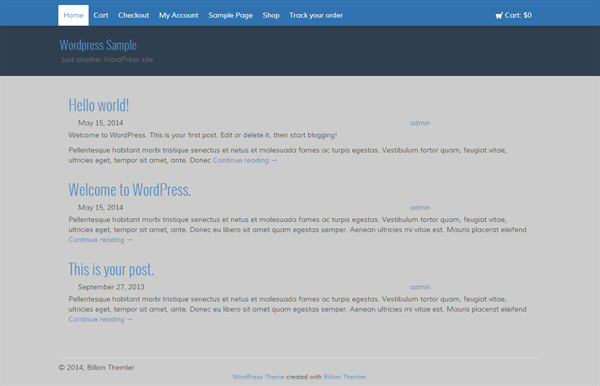The width and height of the screenshot is (600, 386).
Task: Click the © 2014, Billion Themler copyright text
Action: 96,367
